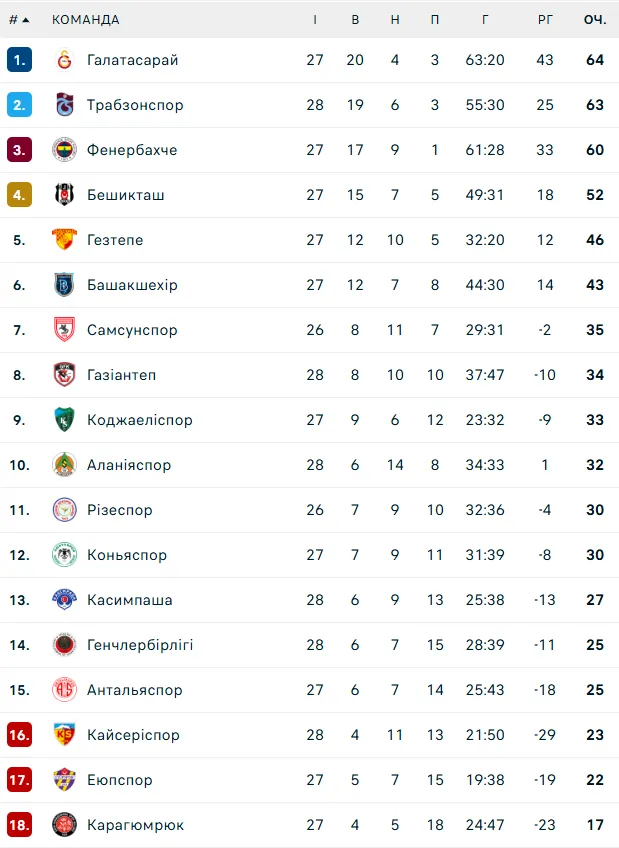Open the Коньяспор team page

point(127,555)
